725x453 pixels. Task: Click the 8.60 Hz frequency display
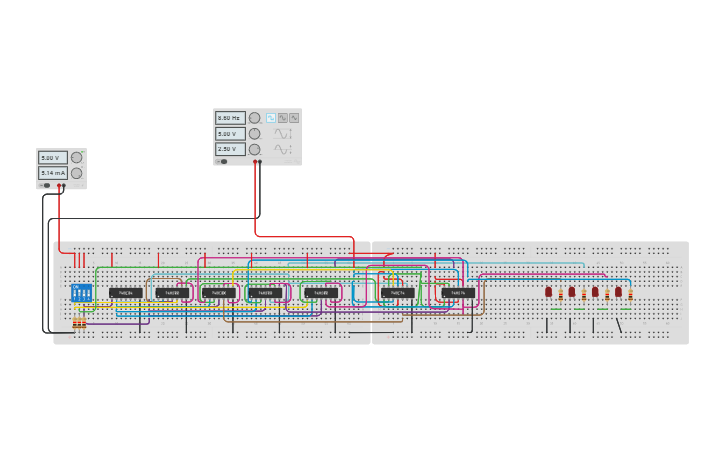point(230,117)
